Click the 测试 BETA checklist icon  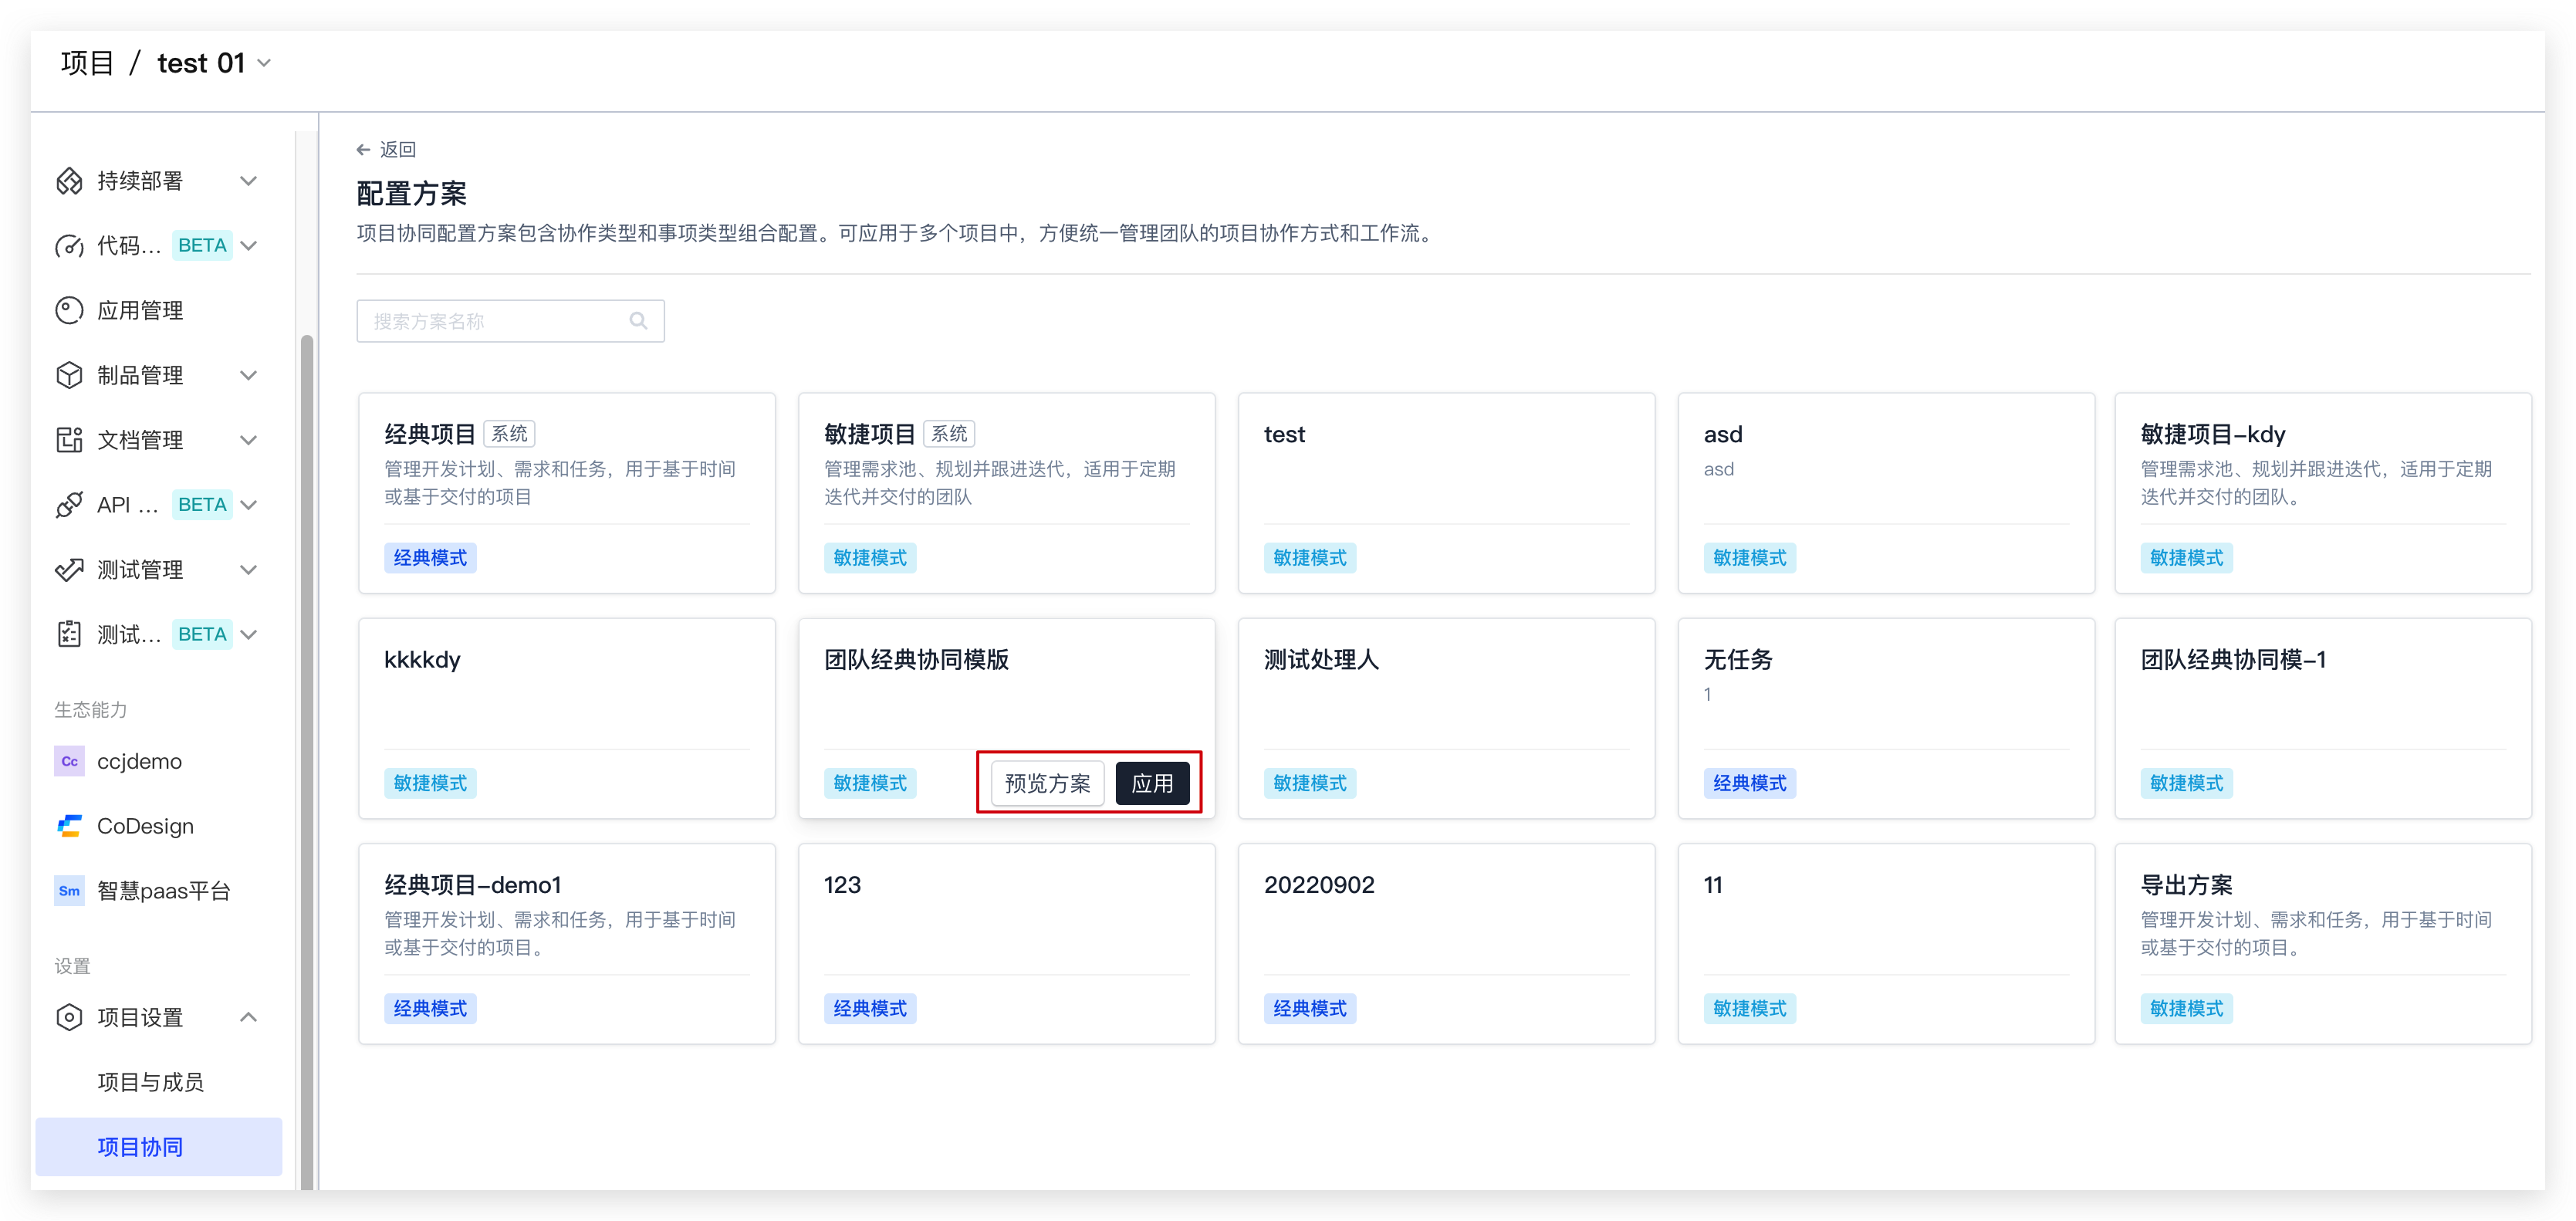pos(69,634)
